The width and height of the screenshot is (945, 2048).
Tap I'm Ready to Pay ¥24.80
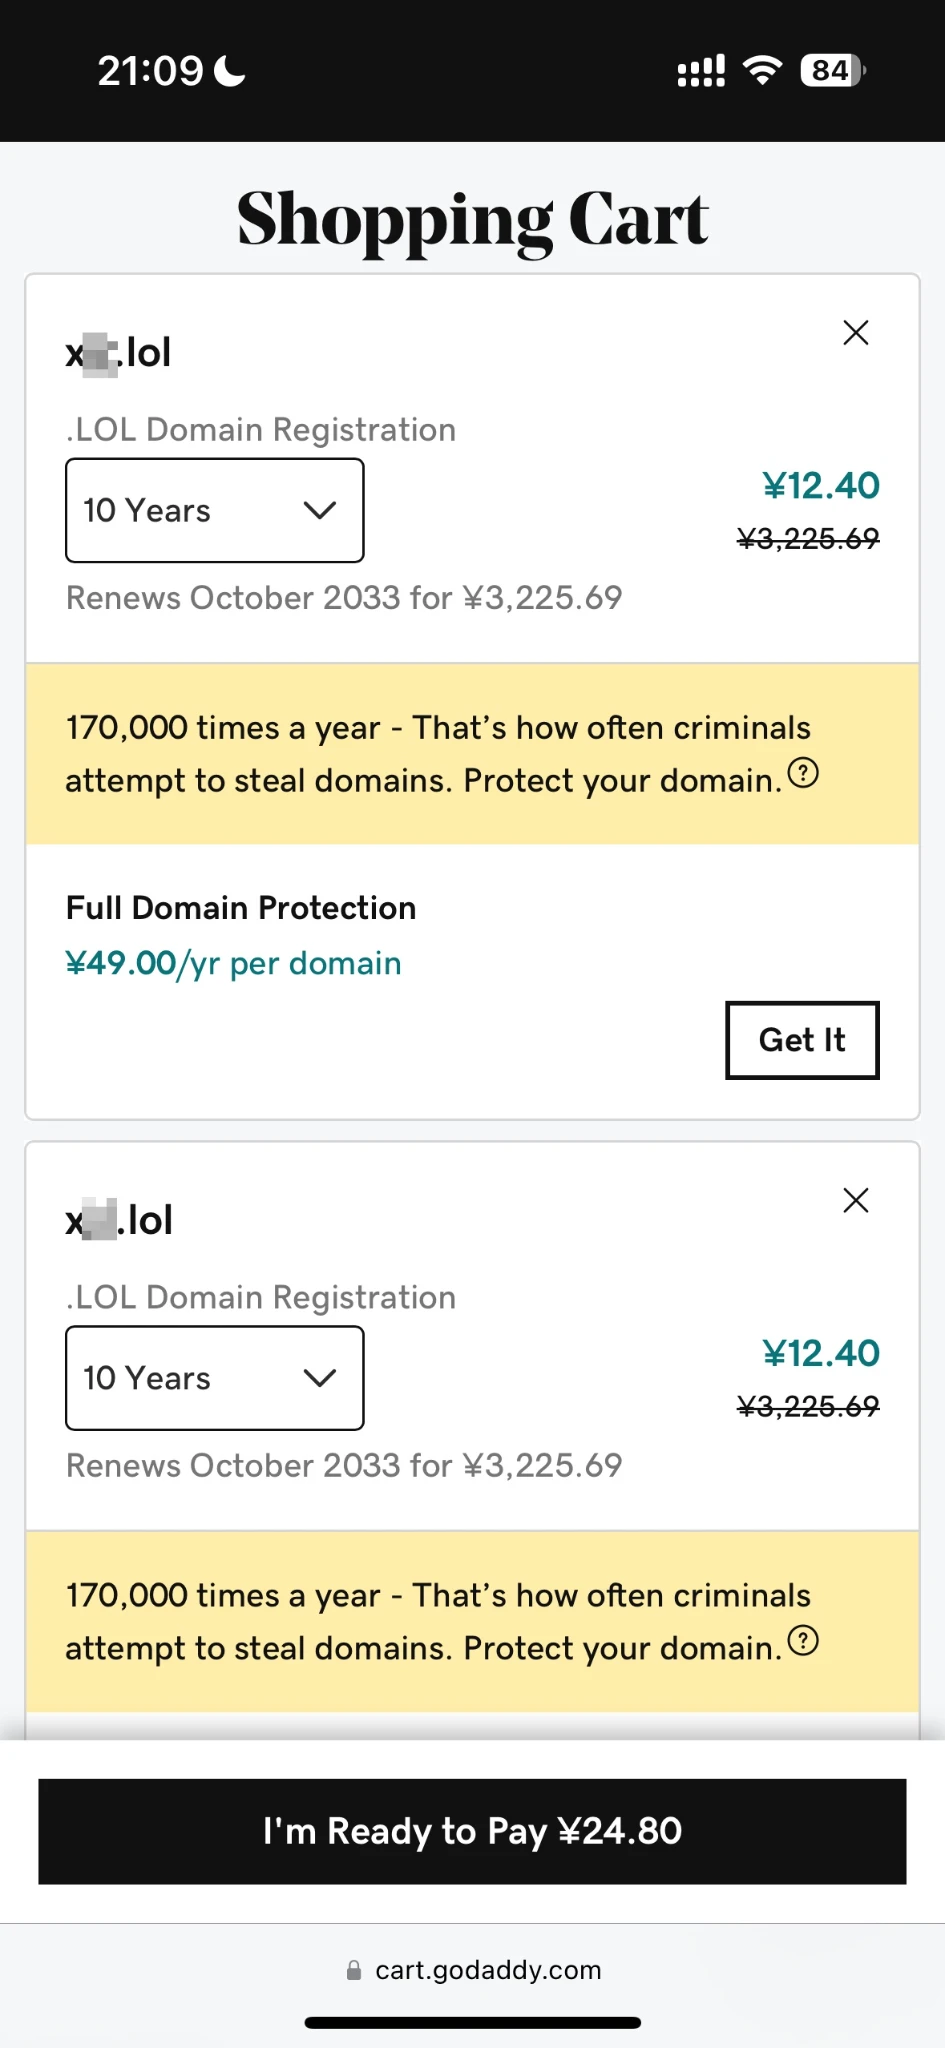pos(472,1831)
